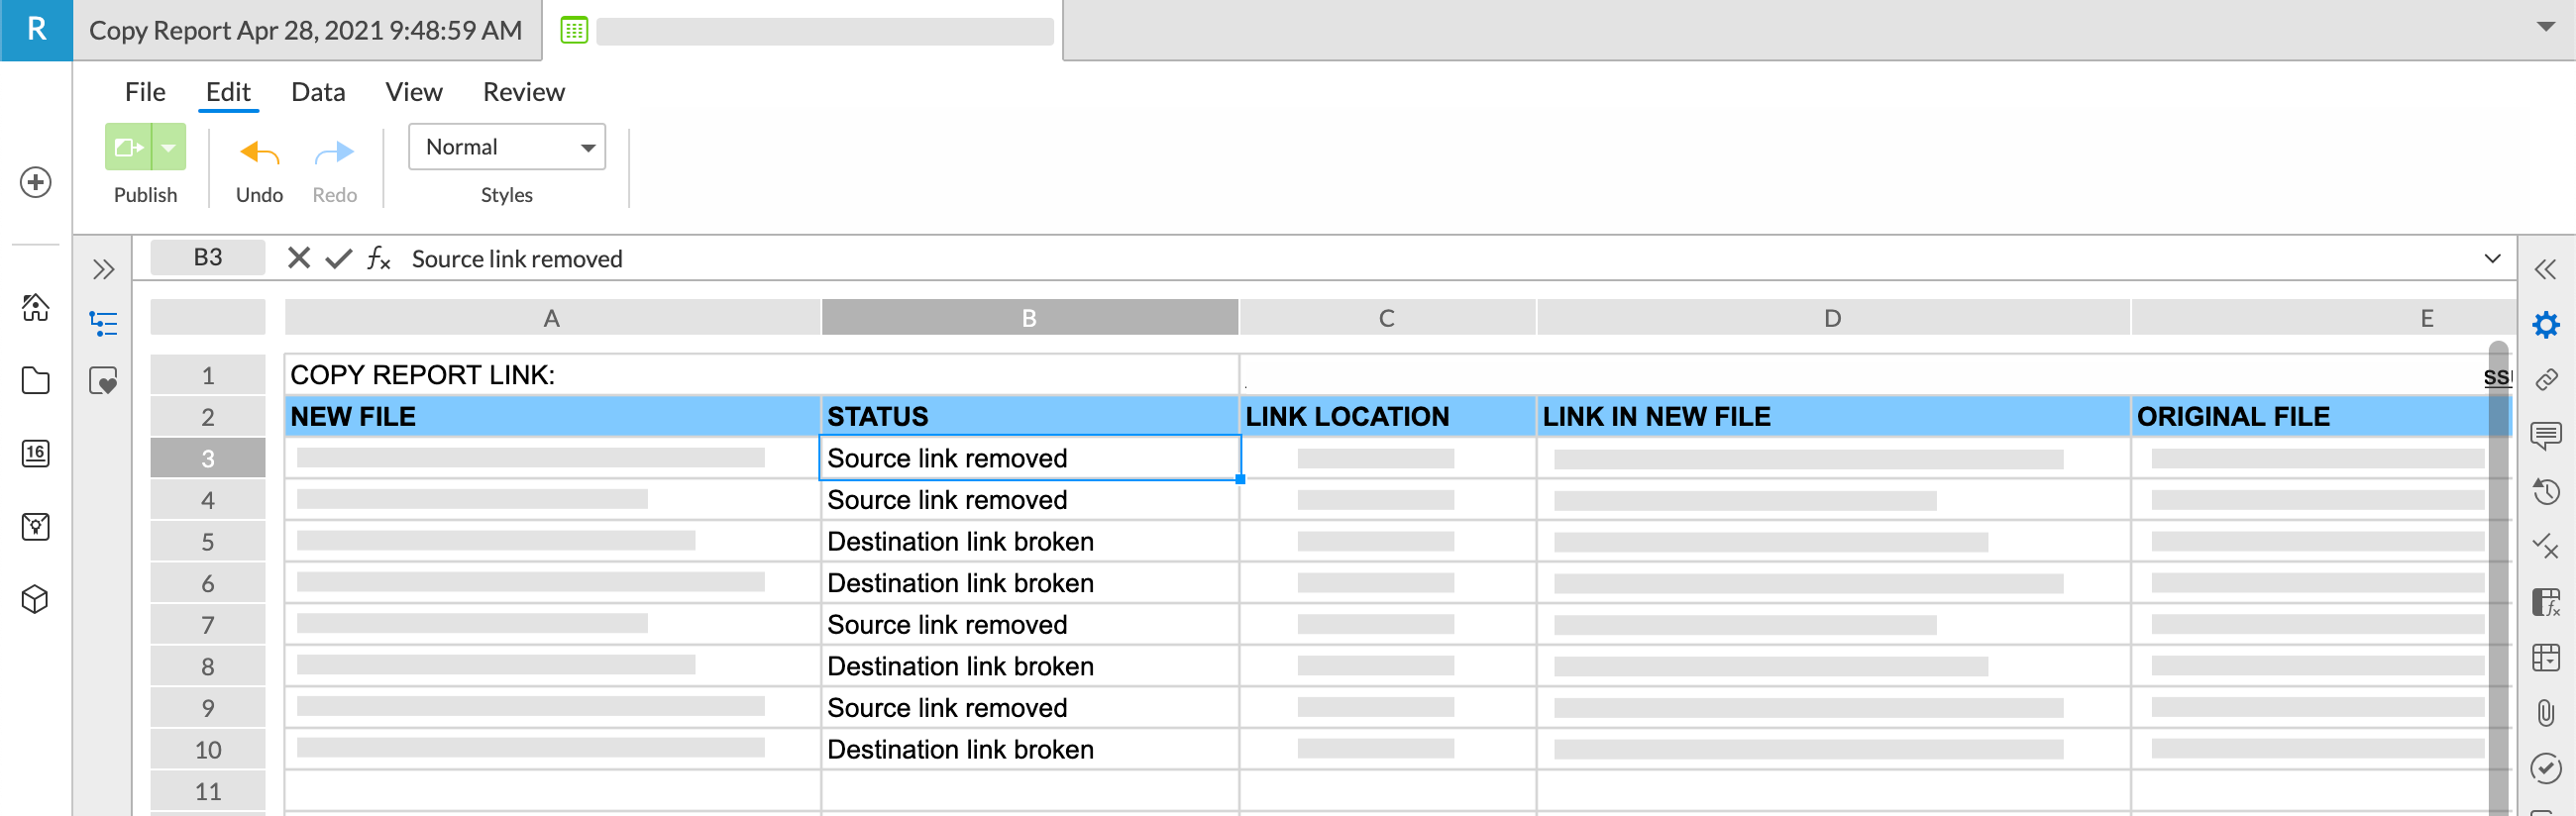Screen dimensions: 2576x816
Task: Open the comments icon in right sidebar
Action: click(x=2545, y=435)
